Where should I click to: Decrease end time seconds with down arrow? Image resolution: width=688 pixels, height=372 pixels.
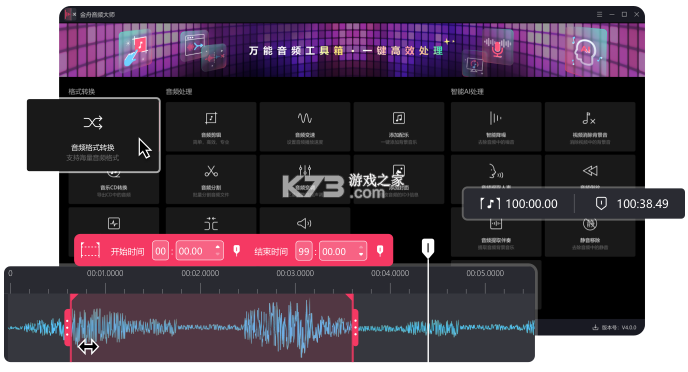pyautogui.click(x=361, y=254)
